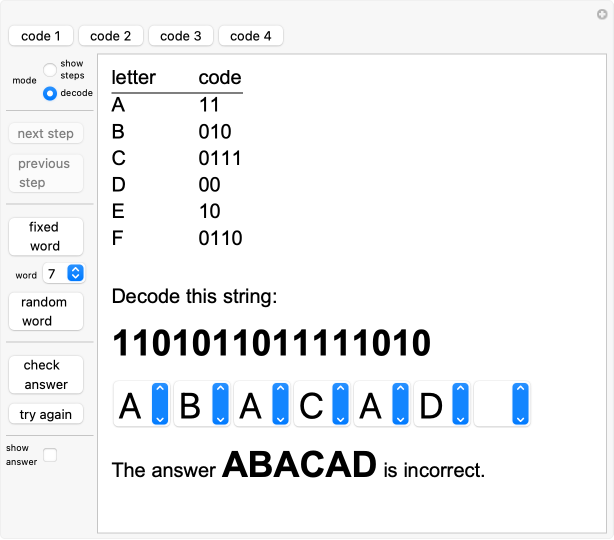The height and width of the screenshot is (540, 614).
Task: Generate a random word
Action: (45, 311)
